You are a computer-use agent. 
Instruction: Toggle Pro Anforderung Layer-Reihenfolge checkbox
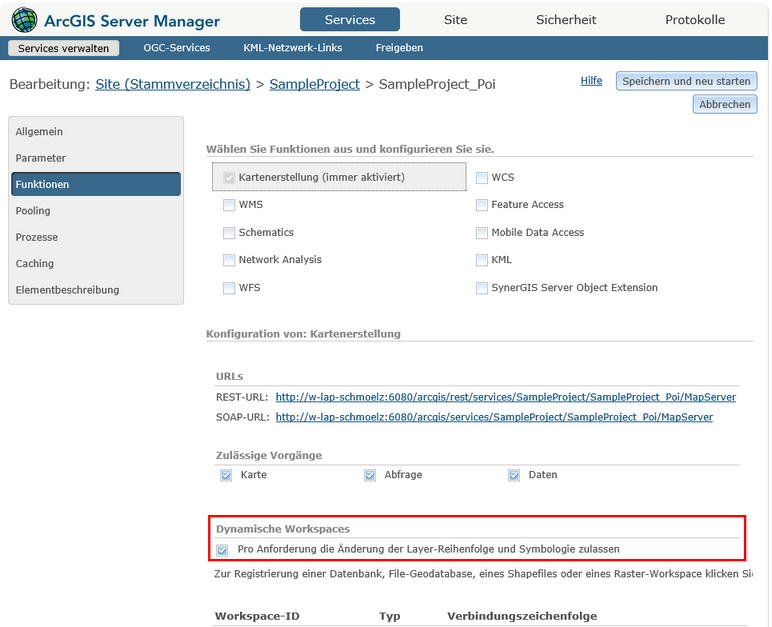(223, 550)
